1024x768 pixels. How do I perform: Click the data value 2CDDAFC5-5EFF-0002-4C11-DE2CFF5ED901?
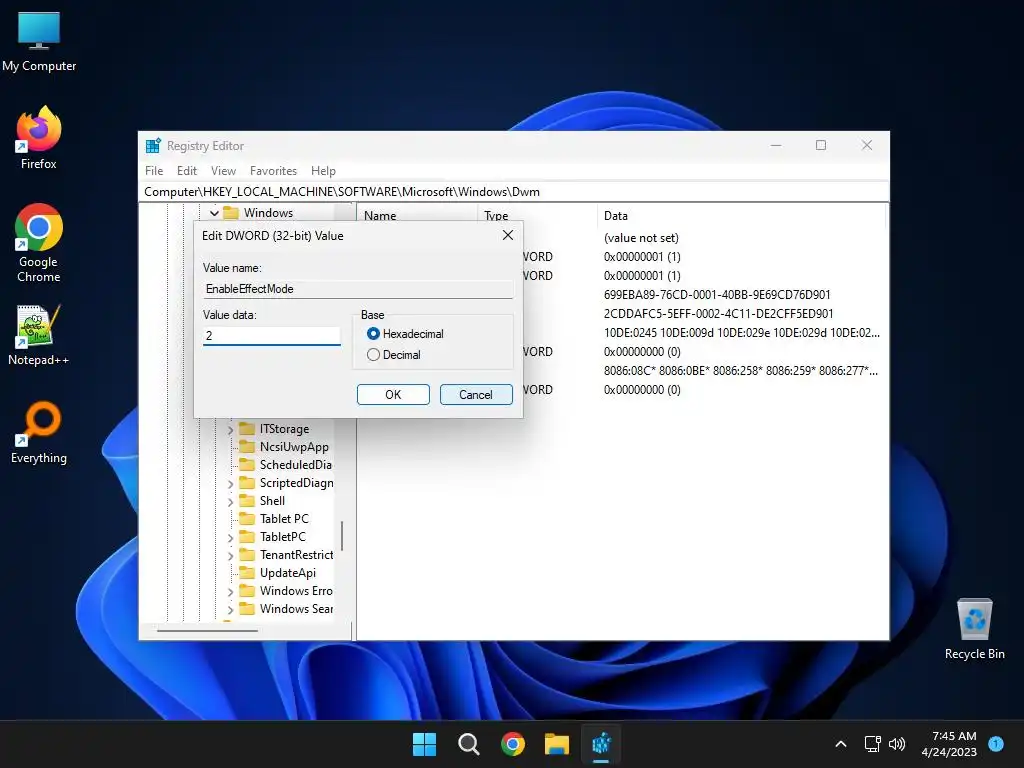[718, 313]
